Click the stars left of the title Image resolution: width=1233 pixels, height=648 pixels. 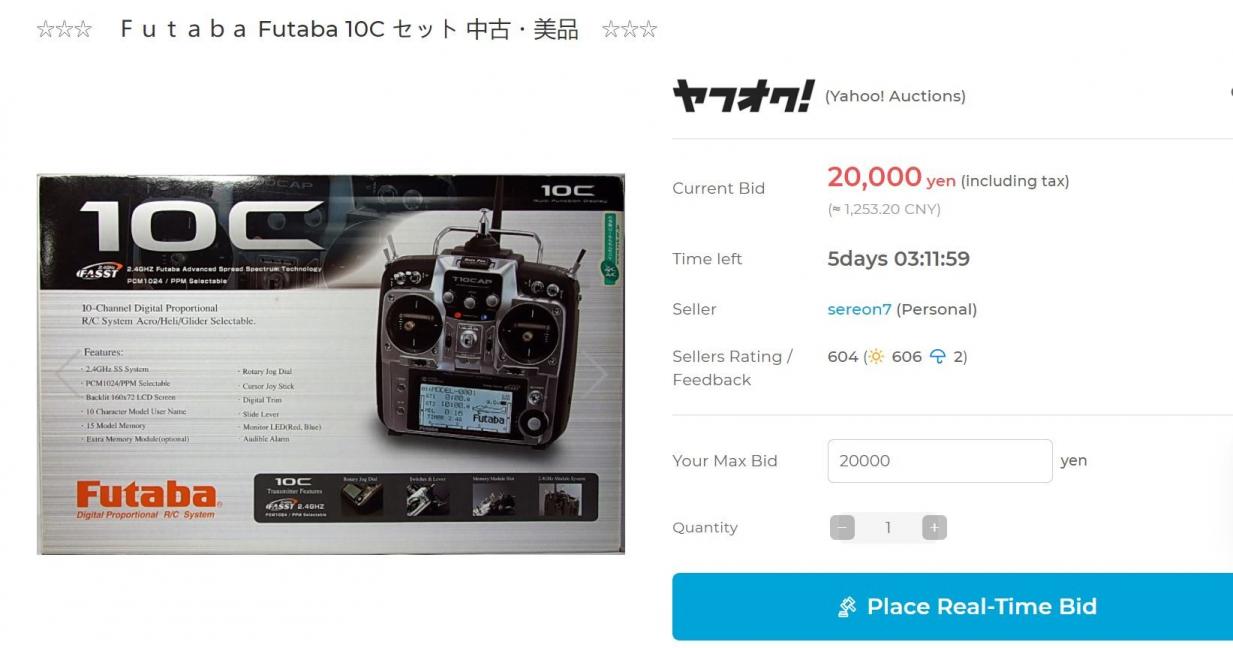click(x=64, y=30)
